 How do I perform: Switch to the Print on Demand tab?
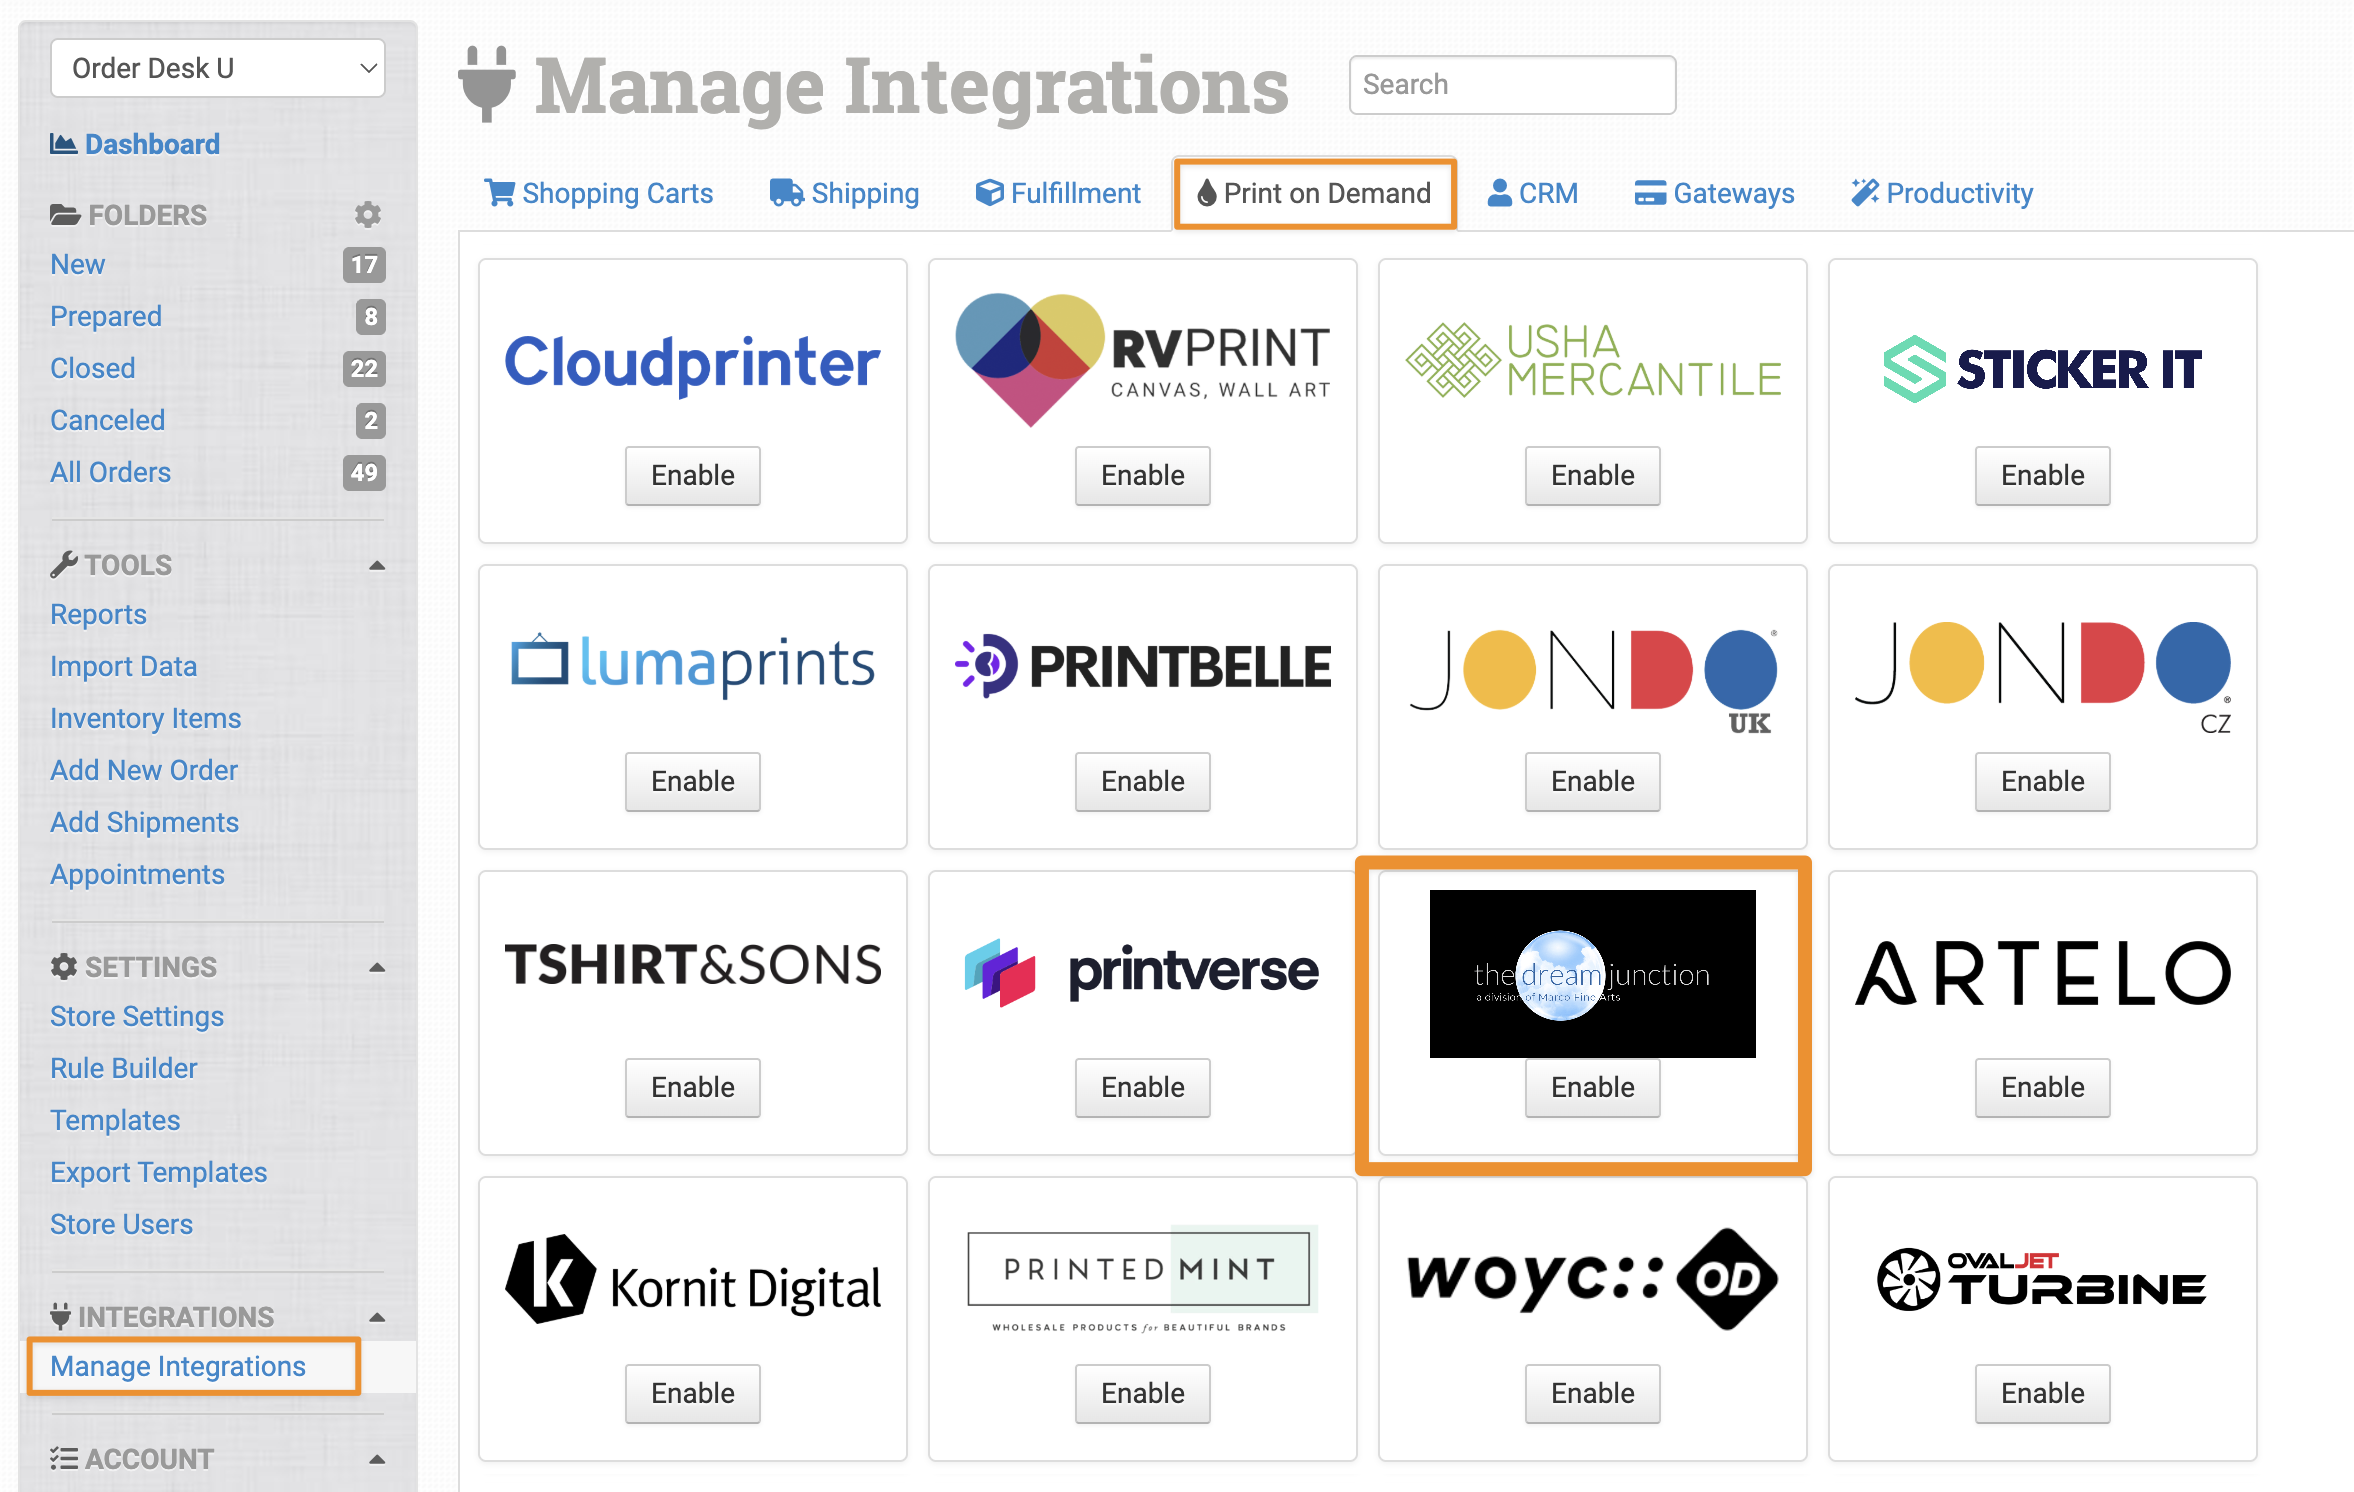1314,193
